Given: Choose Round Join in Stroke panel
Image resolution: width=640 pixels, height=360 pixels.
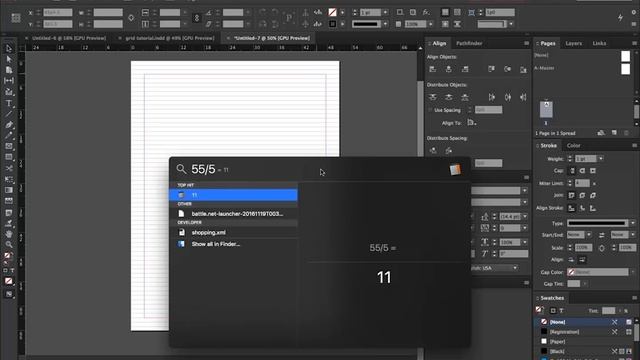Looking at the screenshot, I should pos(582,196).
